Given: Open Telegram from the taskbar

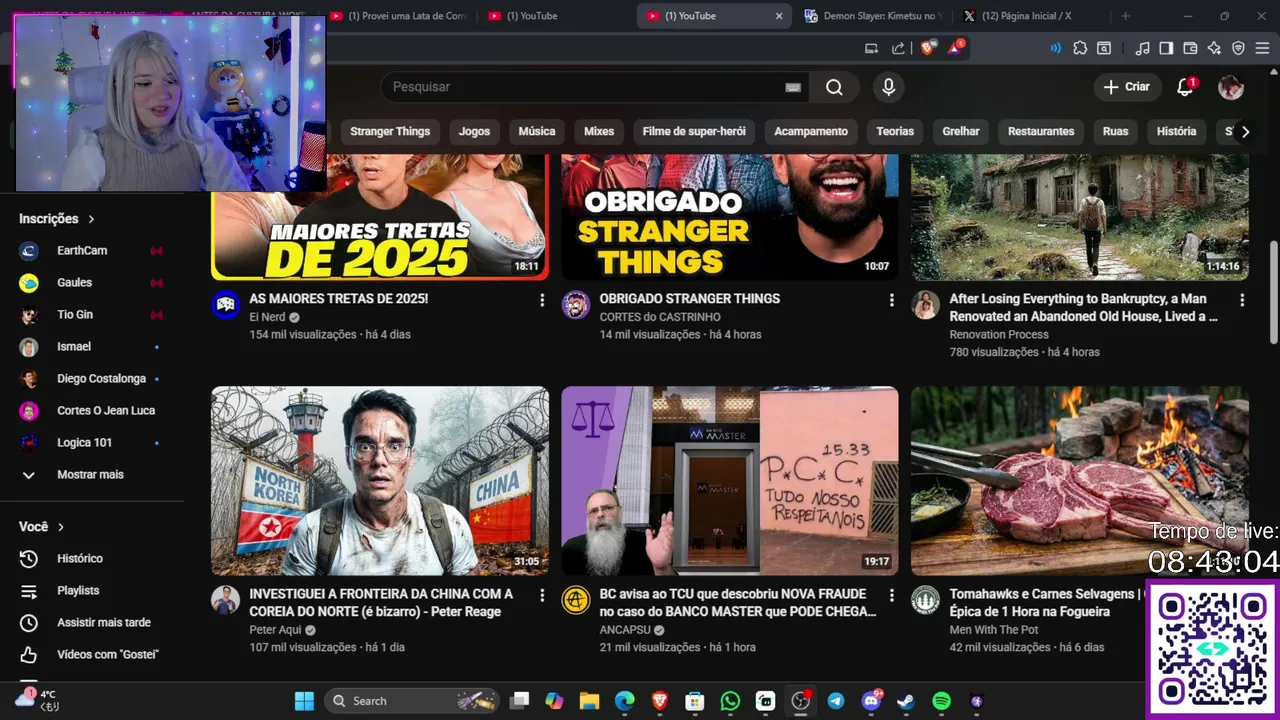Looking at the screenshot, I should coord(835,701).
